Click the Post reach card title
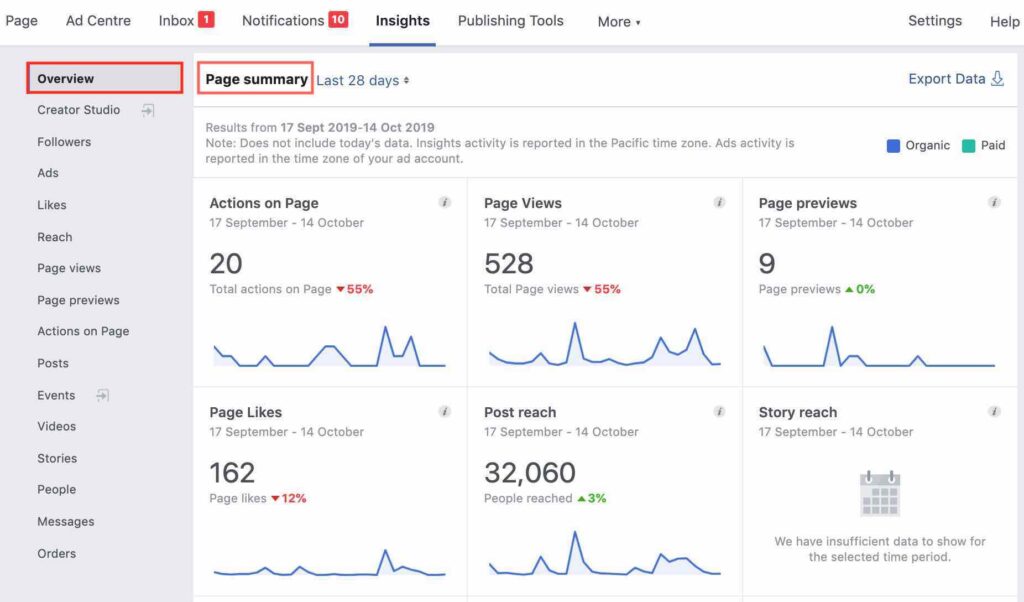 tap(520, 412)
